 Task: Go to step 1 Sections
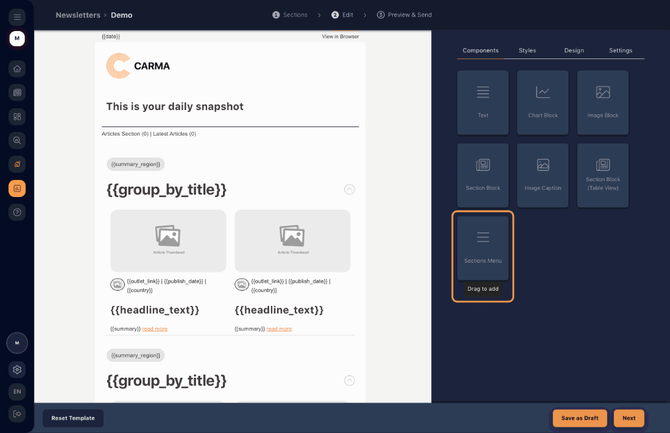290,15
